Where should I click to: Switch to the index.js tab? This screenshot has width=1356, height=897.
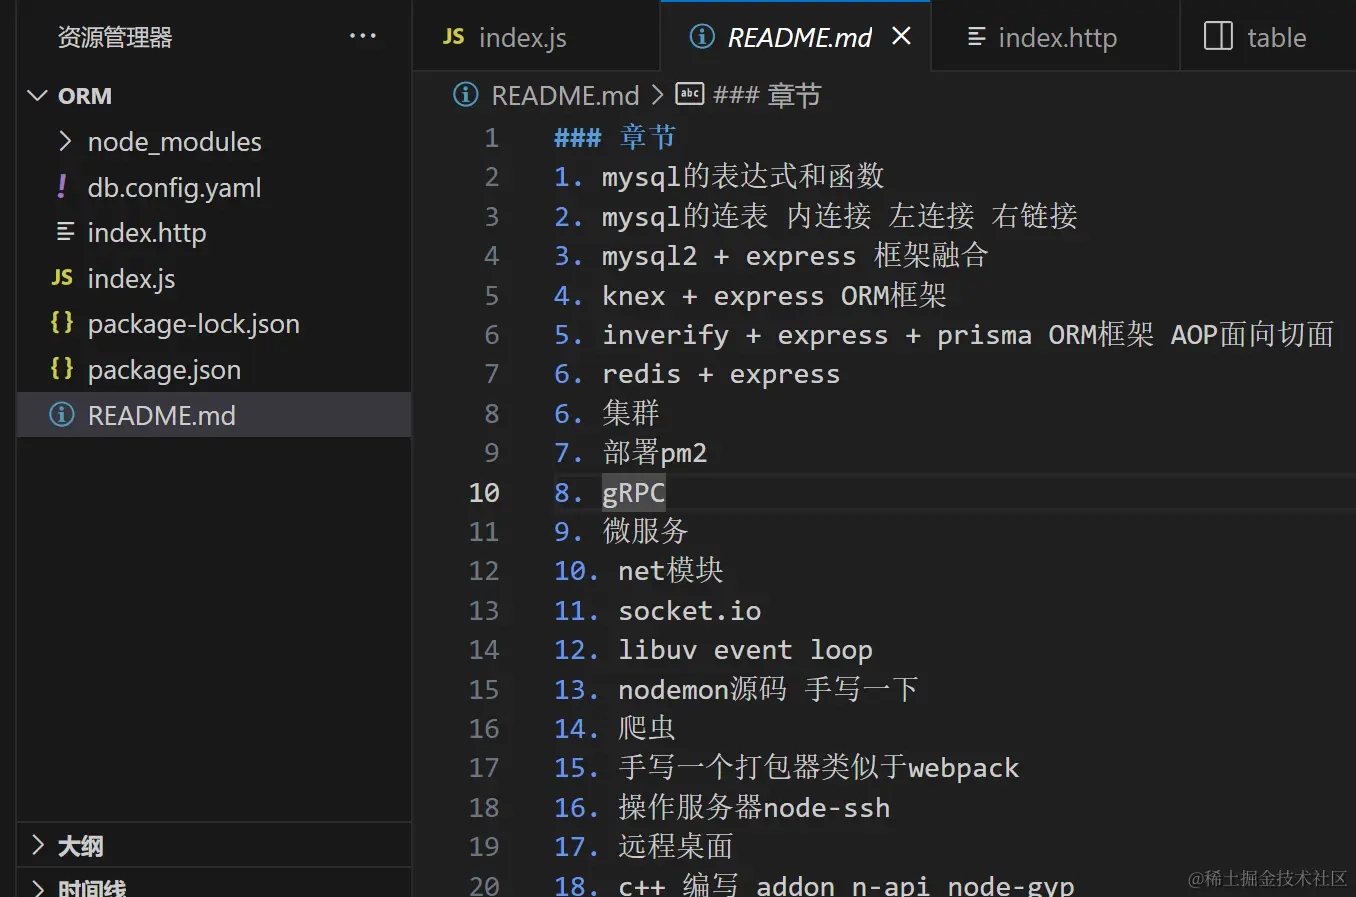[x=520, y=37]
